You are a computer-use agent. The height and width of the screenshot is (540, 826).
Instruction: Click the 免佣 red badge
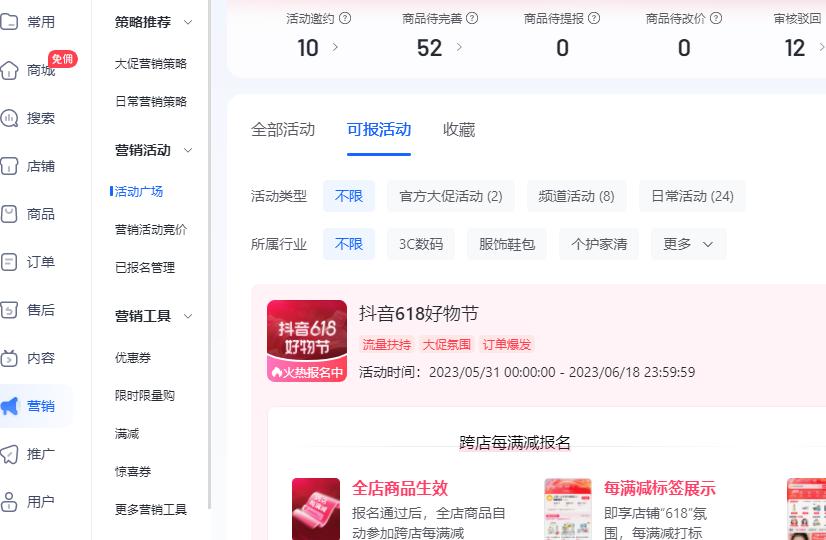[63, 58]
